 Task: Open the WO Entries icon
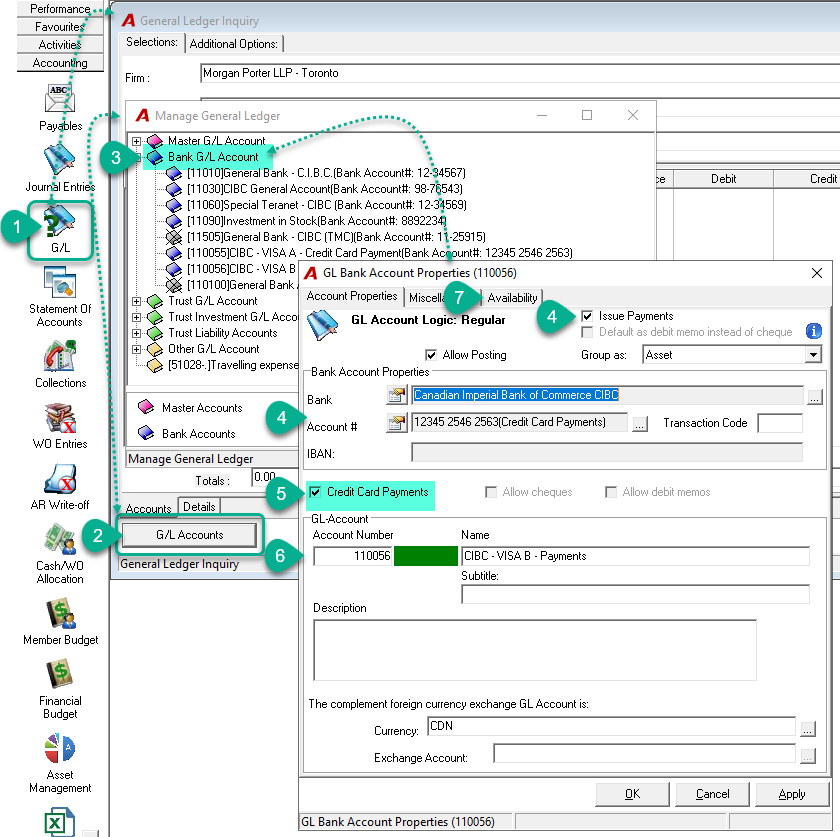[x=60, y=417]
